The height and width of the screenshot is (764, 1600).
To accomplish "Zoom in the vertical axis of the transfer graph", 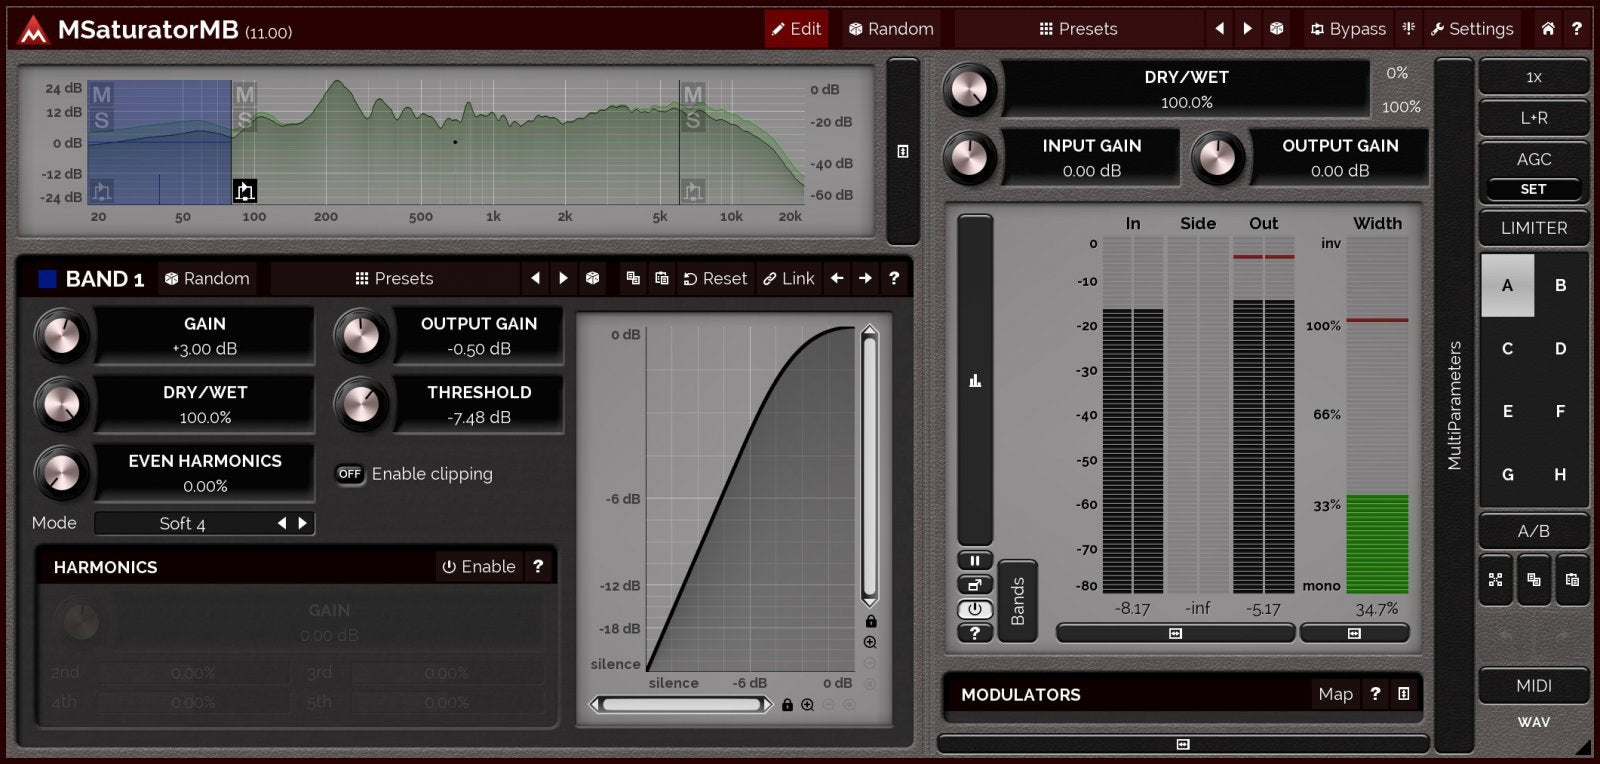I will [870, 642].
